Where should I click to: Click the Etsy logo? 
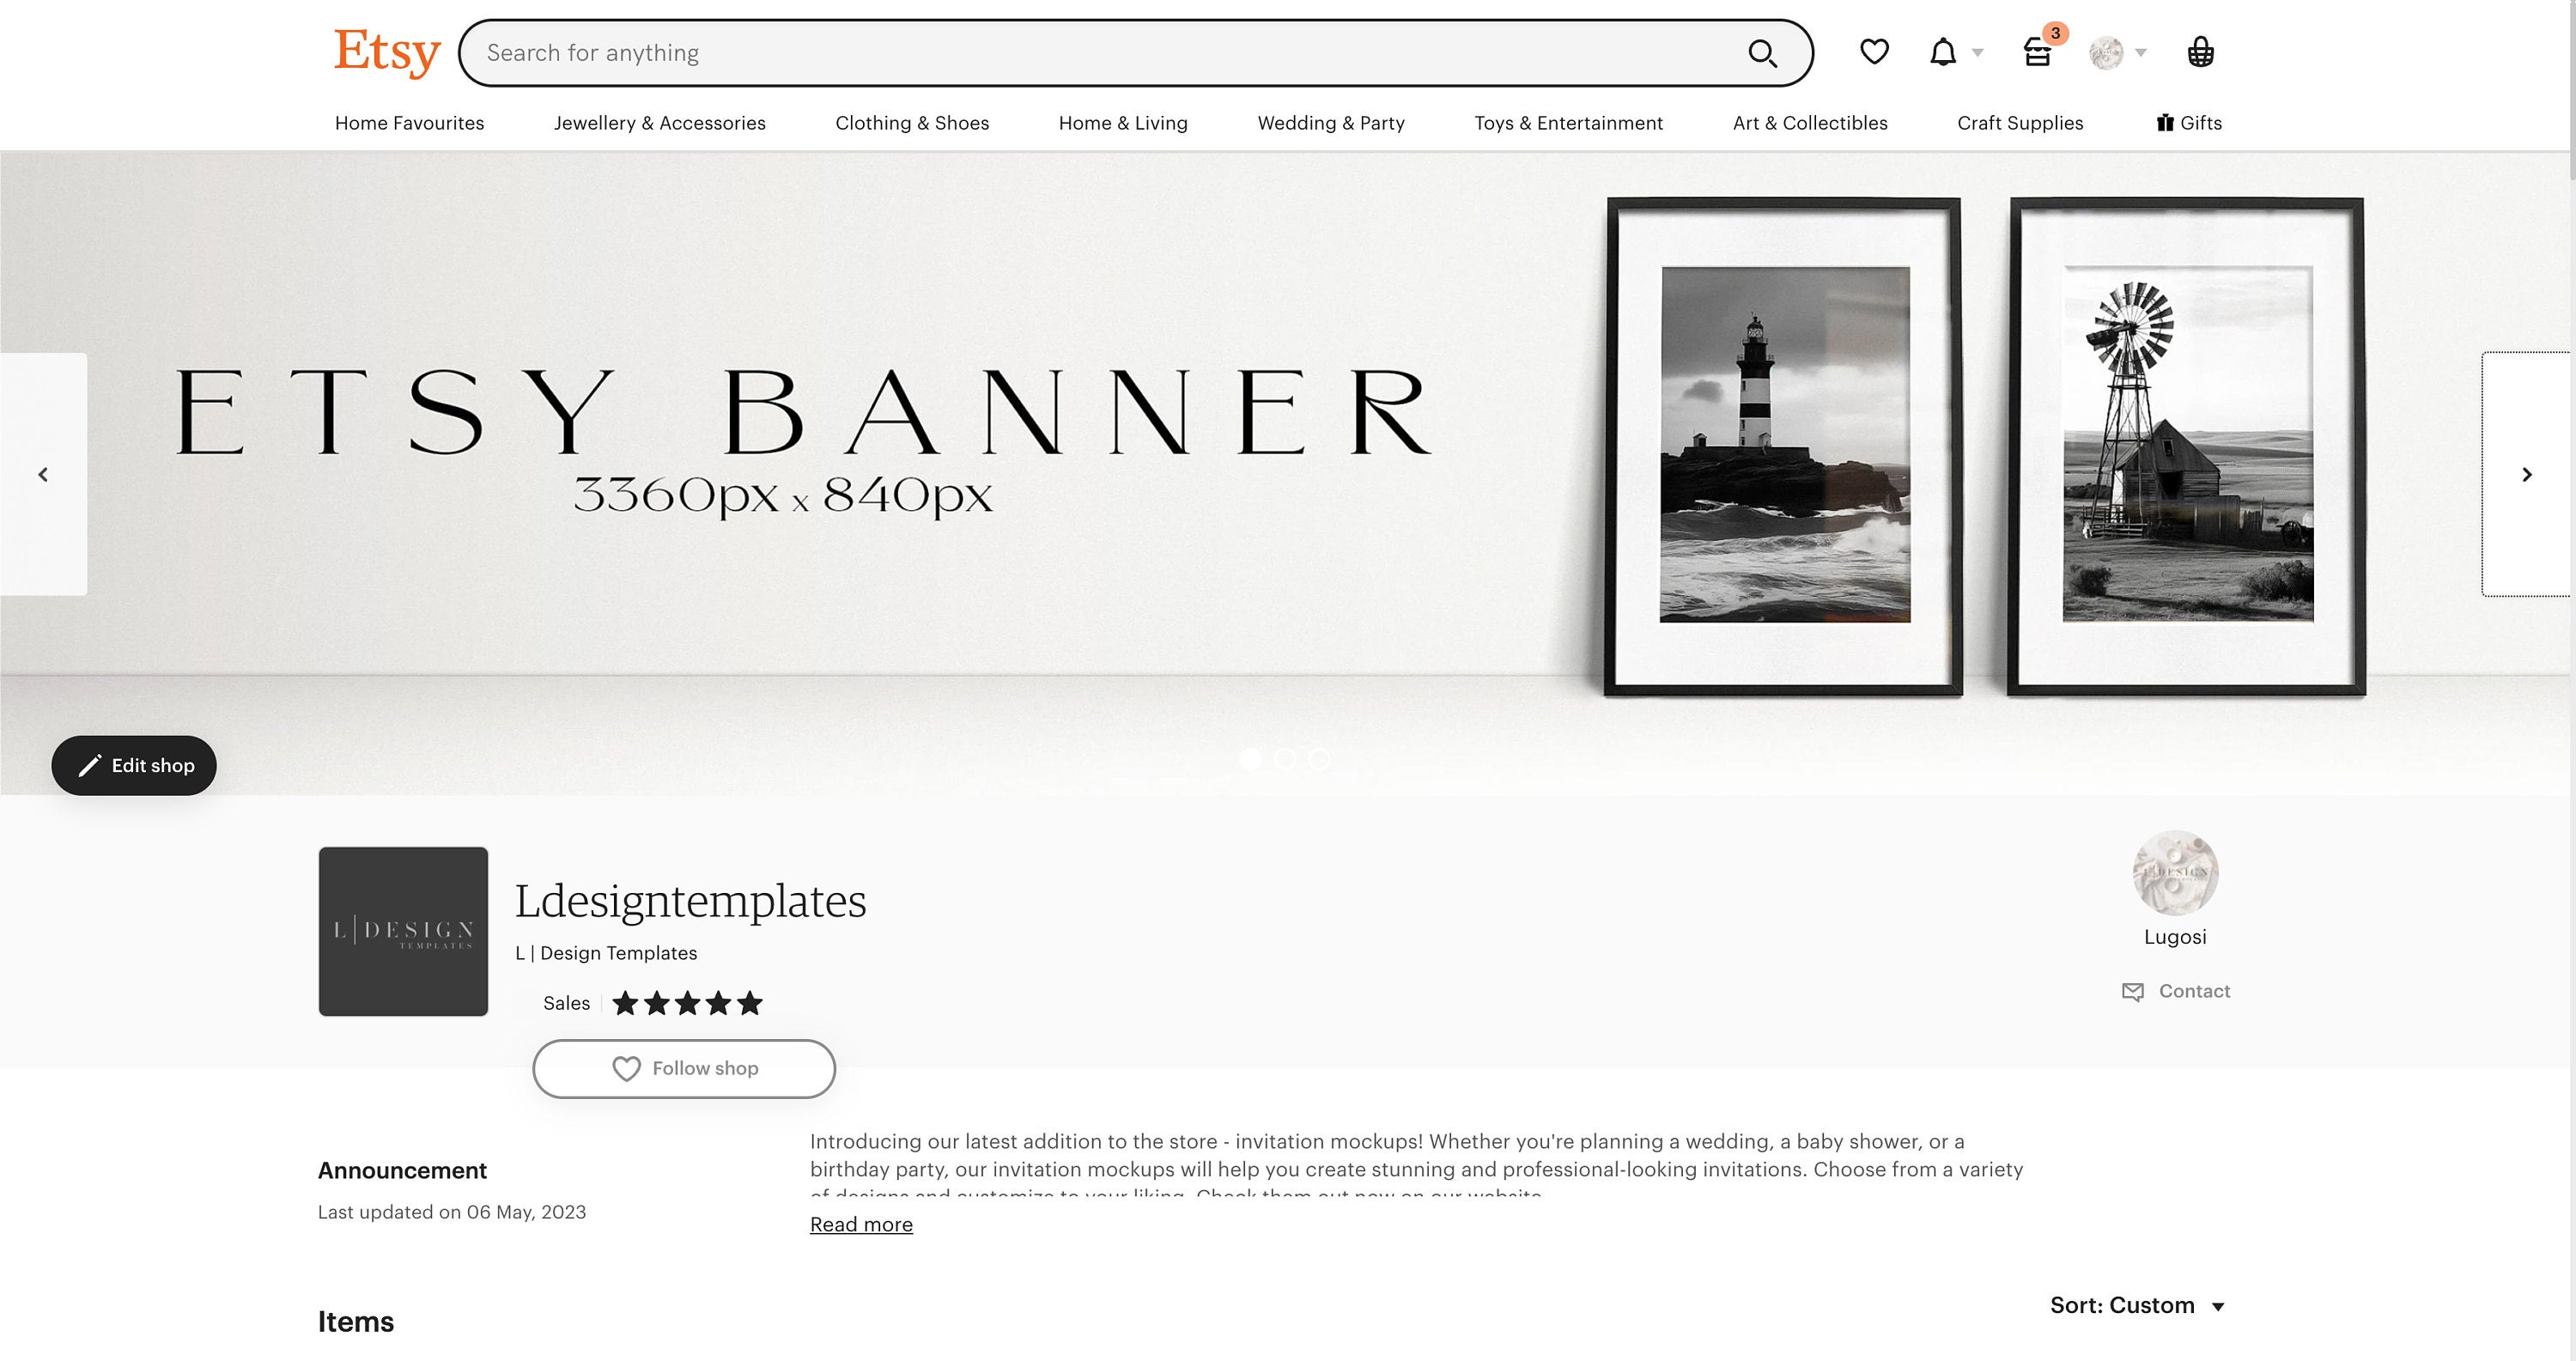(x=386, y=51)
